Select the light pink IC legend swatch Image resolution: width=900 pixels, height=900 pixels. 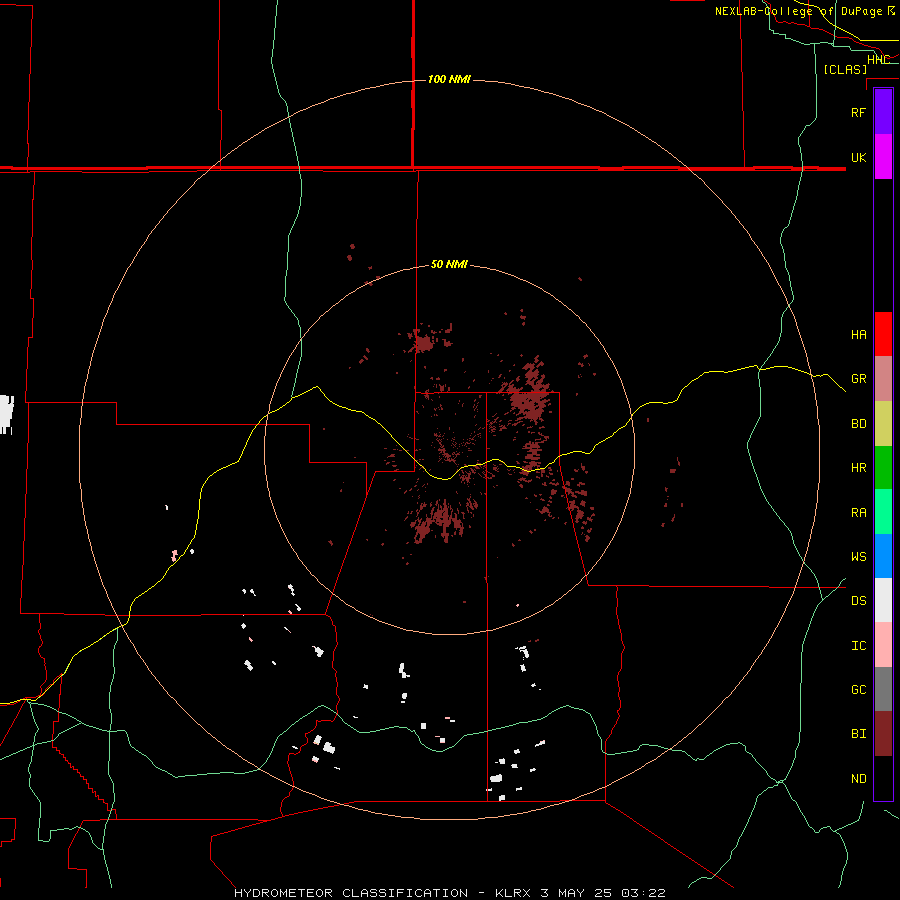(883, 645)
